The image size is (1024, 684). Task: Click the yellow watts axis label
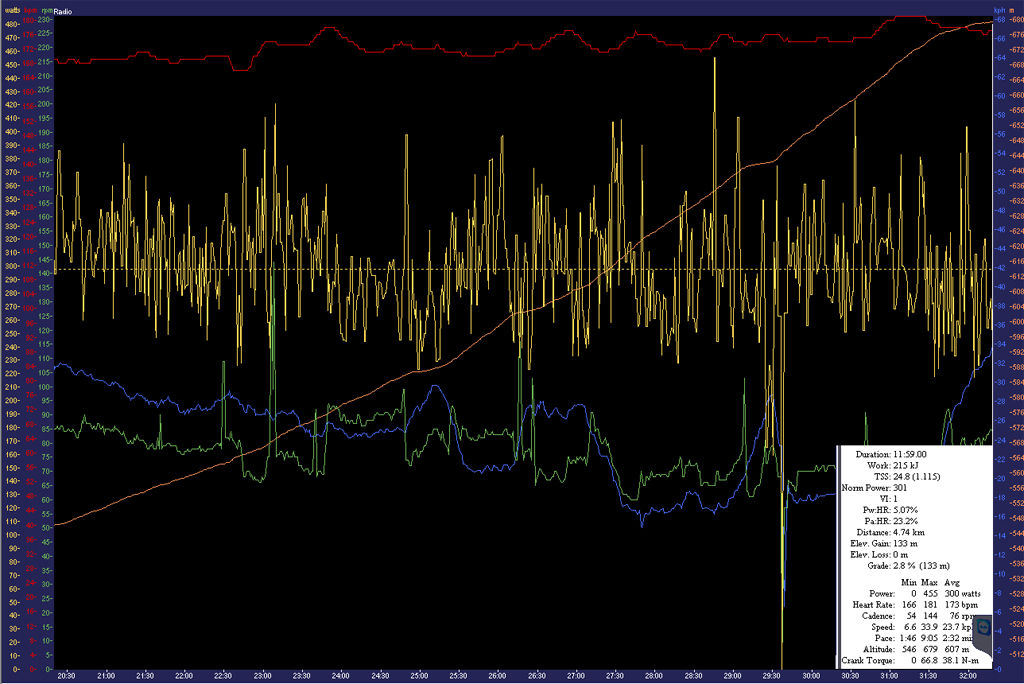[11, 9]
